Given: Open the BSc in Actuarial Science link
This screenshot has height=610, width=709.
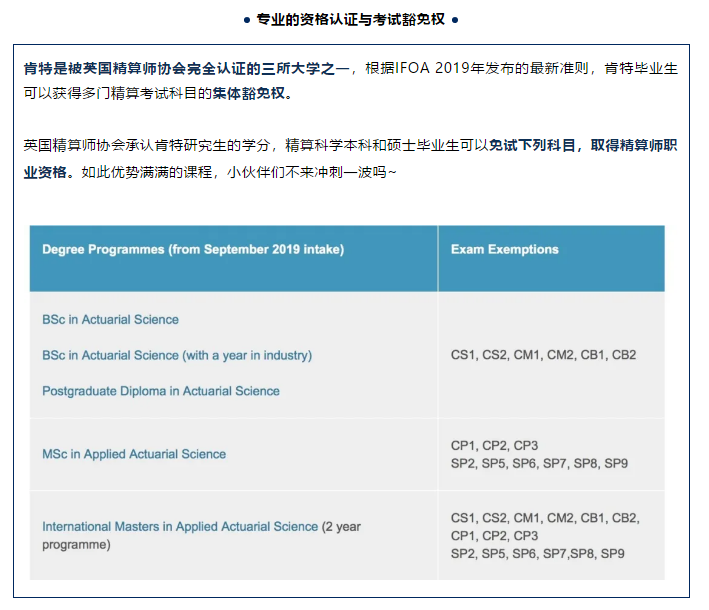Looking at the screenshot, I should 110,320.
